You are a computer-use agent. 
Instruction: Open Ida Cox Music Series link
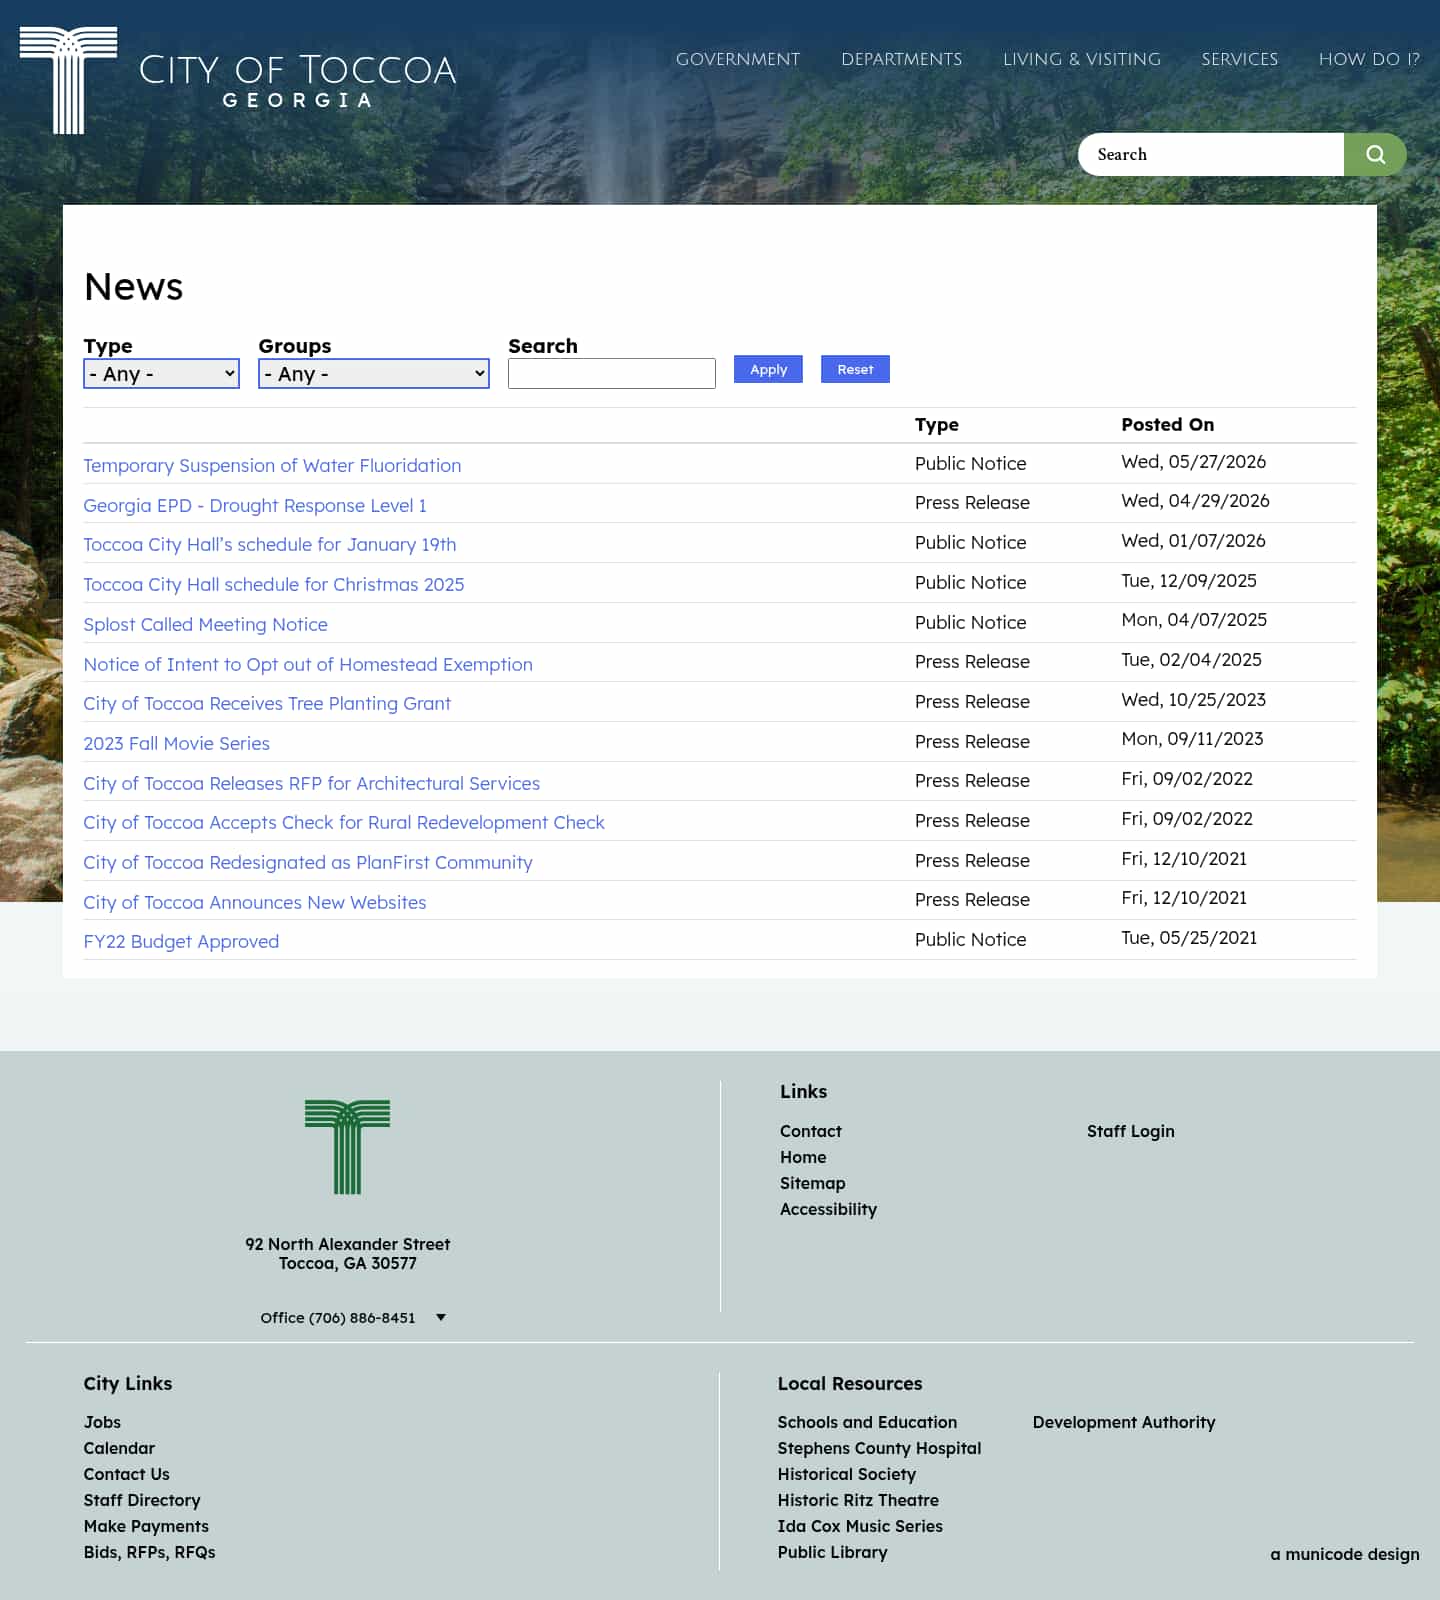point(860,1526)
